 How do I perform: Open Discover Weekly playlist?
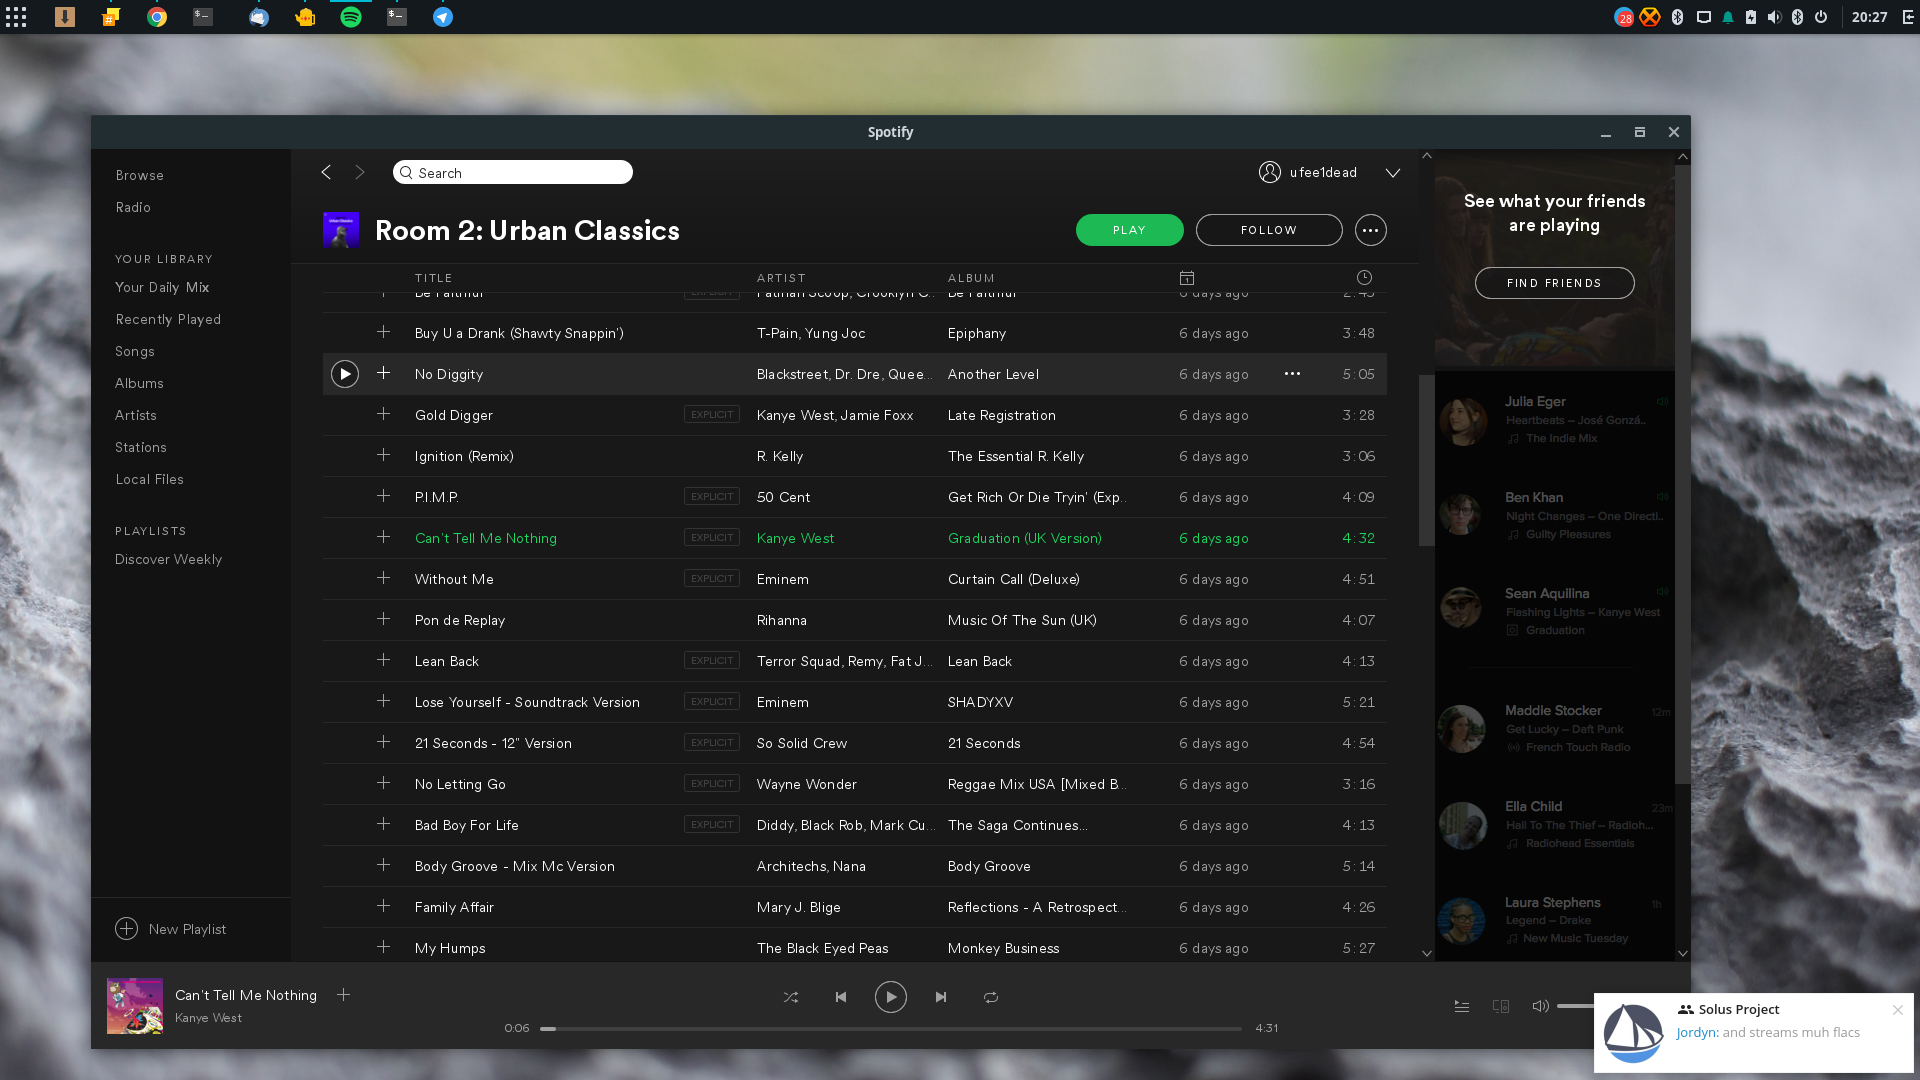pyautogui.click(x=169, y=559)
